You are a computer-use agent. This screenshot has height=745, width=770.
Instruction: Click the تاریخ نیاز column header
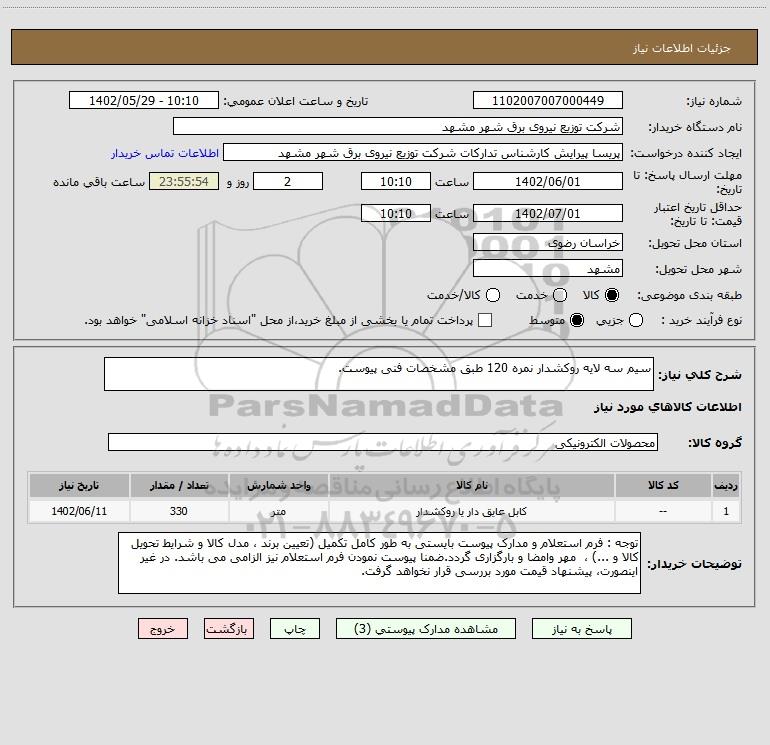pos(79,486)
